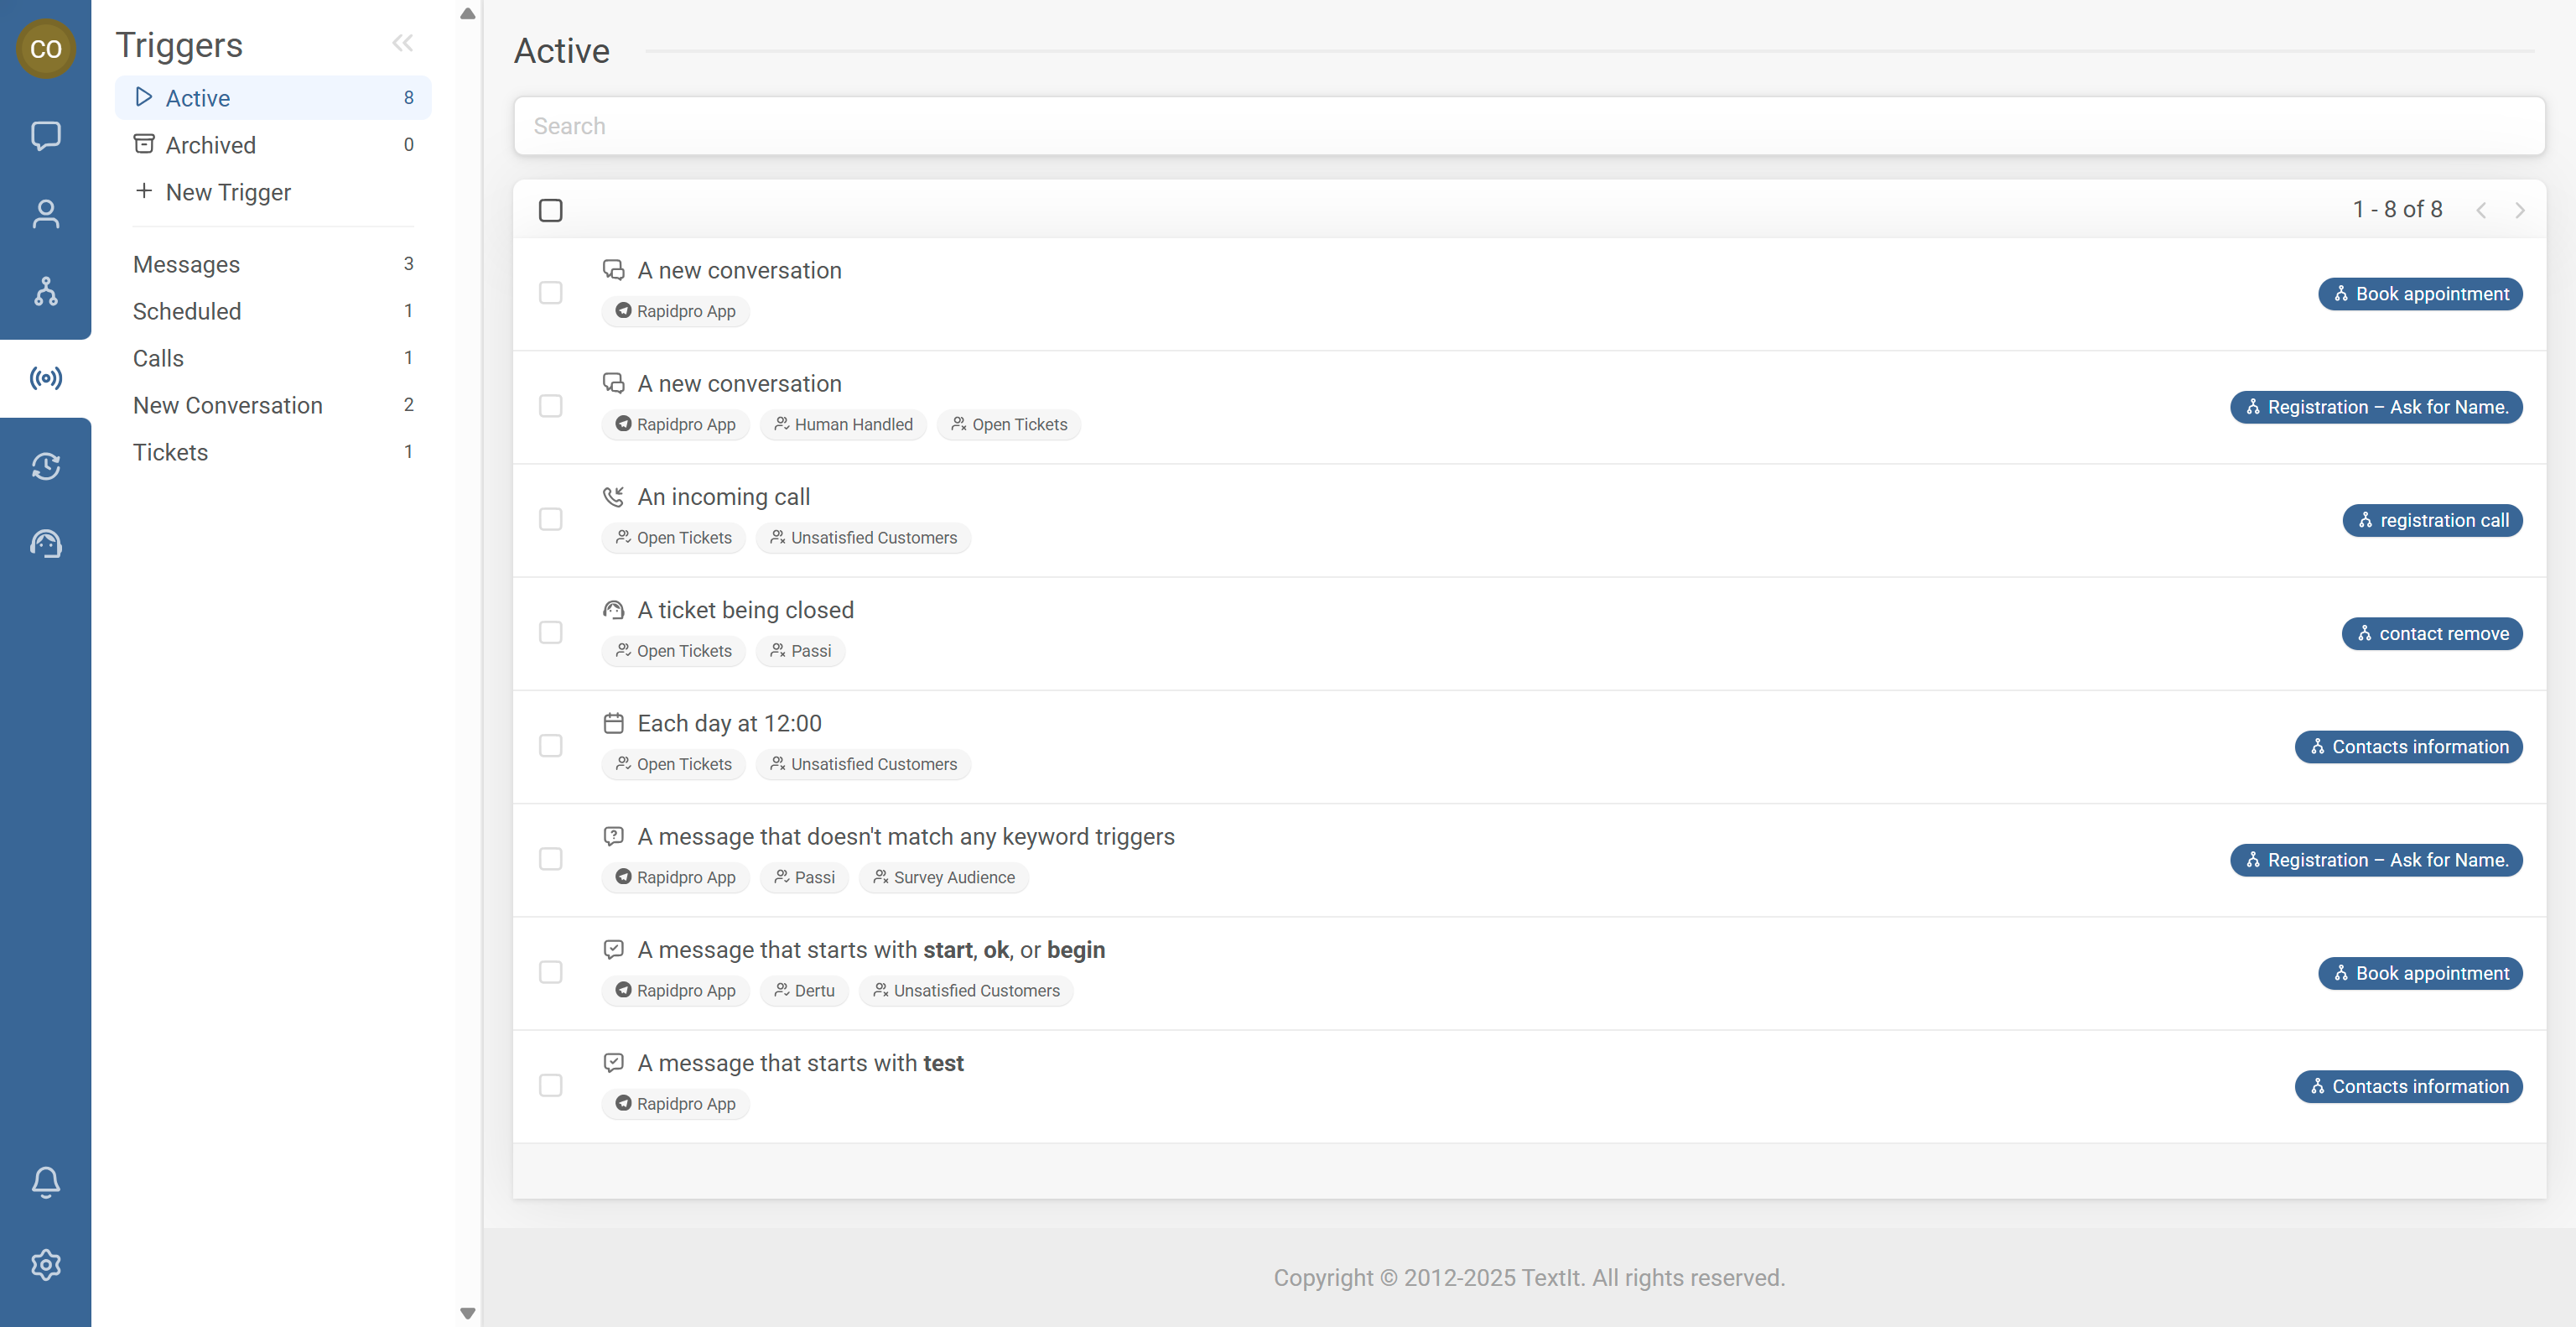This screenshot has height=1327, width=2576.
Task: Collapse the Triggers sidebar with double chevron
Action: pos(402,43)
